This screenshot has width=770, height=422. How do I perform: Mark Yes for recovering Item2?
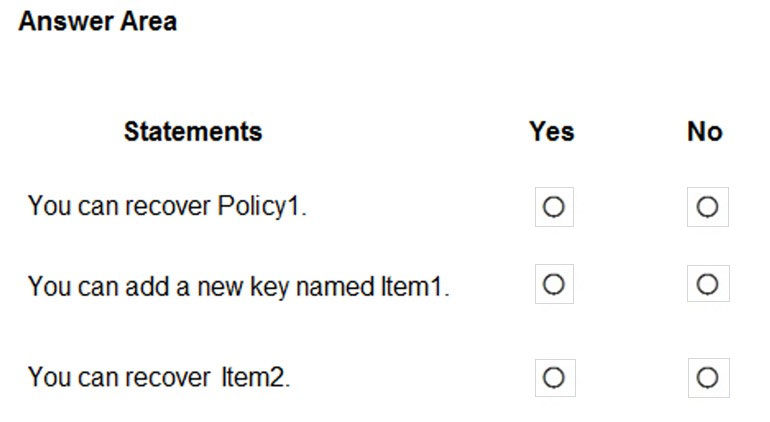(554, 377)
